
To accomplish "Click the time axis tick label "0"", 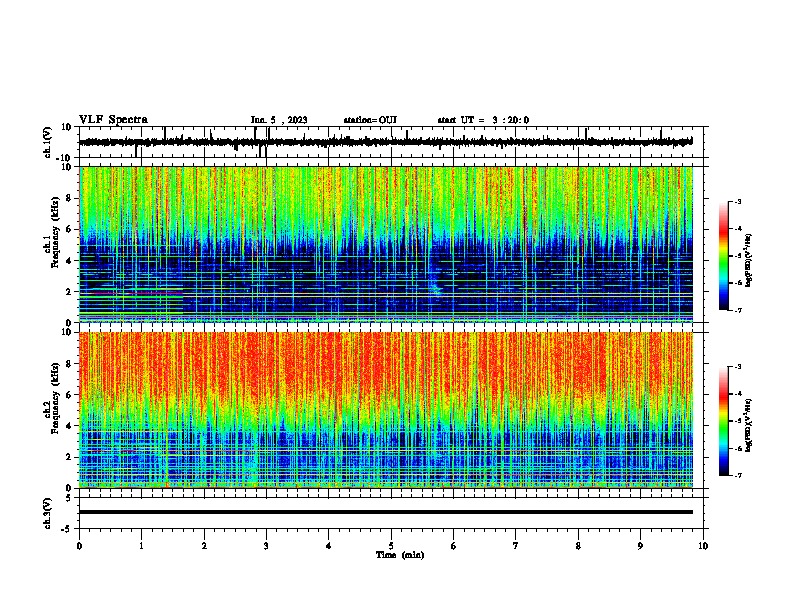I will coord(79,546).
